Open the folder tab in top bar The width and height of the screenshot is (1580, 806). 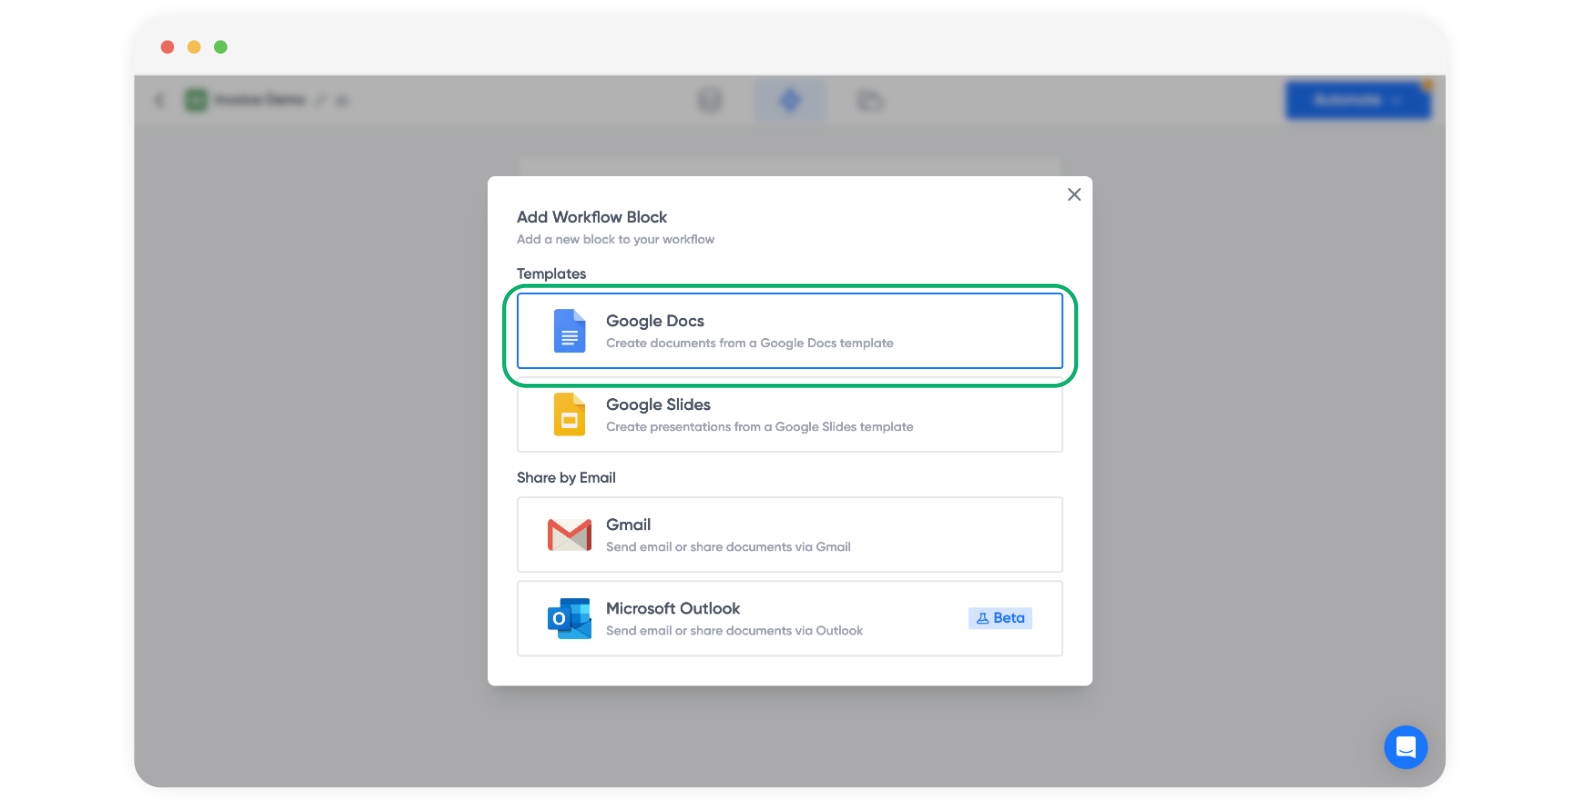coord(870,100)
